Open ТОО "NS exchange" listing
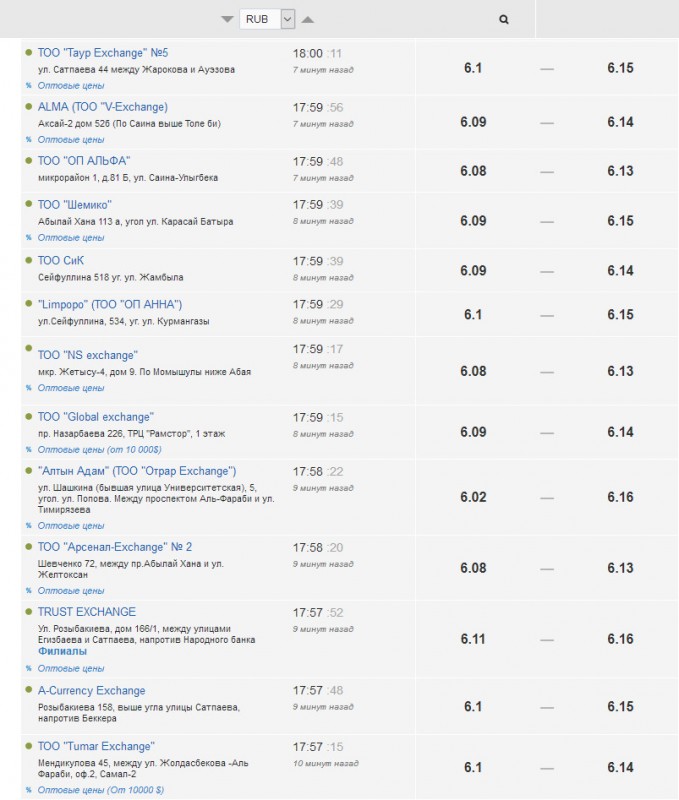The width and height of the screenshot is (679, 800). pos(87,355)
